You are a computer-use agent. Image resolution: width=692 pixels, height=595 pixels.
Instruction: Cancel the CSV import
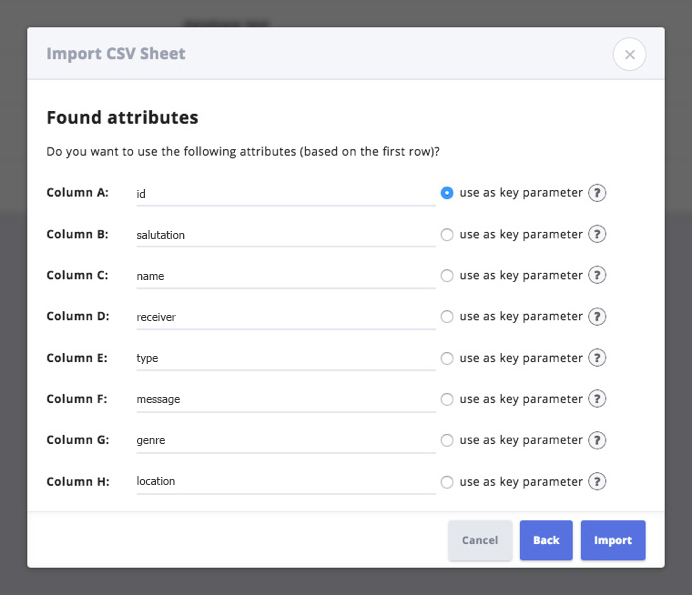pyautogui.click(x=480, y=540)
